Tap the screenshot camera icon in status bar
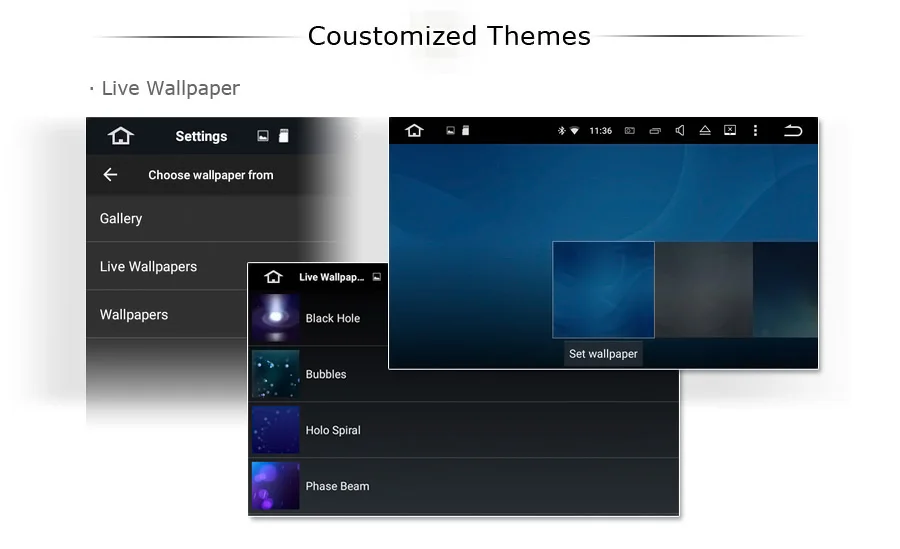 click(630, 131)
